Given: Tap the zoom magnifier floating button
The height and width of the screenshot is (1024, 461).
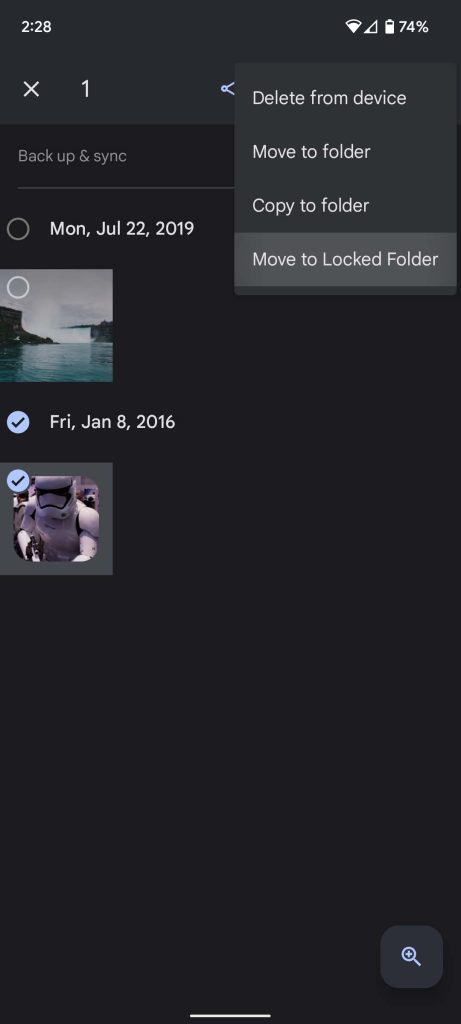Looking at the screenshot, I should pyautogui.click(x=411, y=956).
